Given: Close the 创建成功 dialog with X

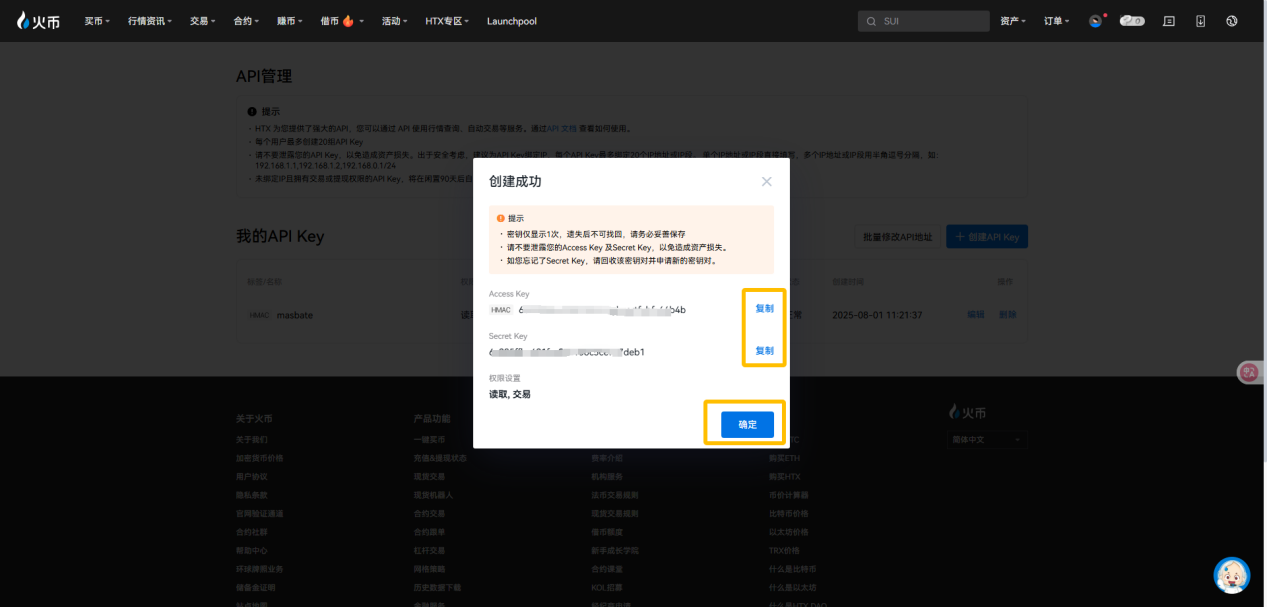Looking at the screenshot, I should (767, 181).
